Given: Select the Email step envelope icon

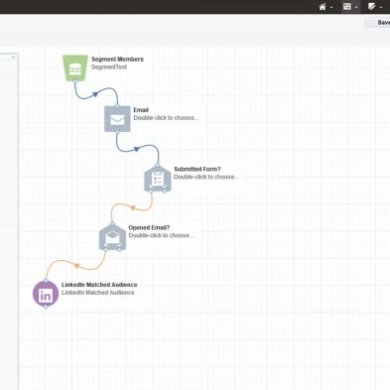Looking at the screenshot, I should pyautogui.click(x=117, y=119).
